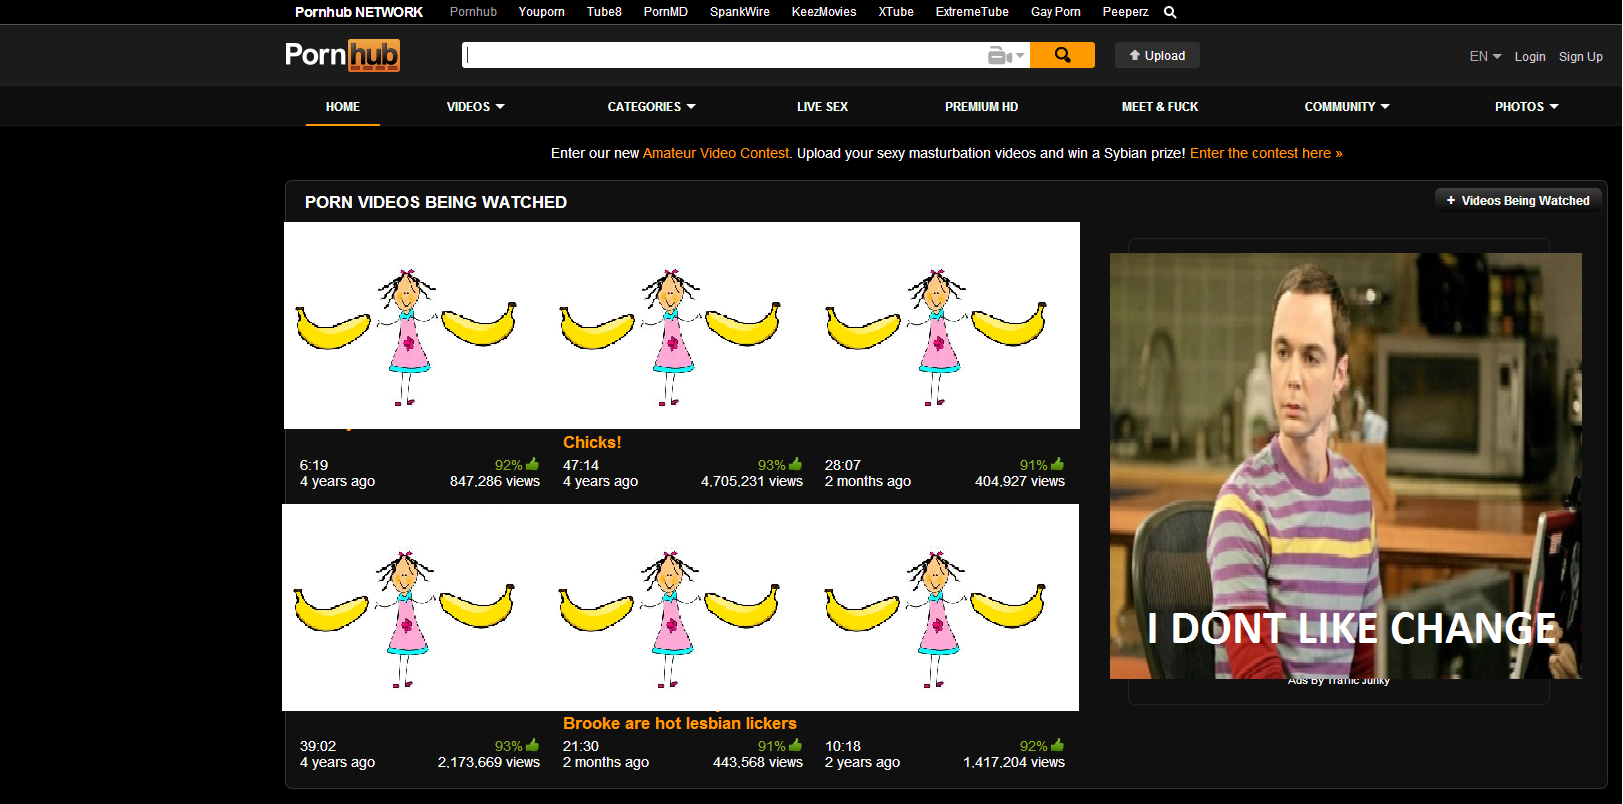Open the MEET & FUCK nav item
Screen dimensions: 1623x804
(1160, 106)
